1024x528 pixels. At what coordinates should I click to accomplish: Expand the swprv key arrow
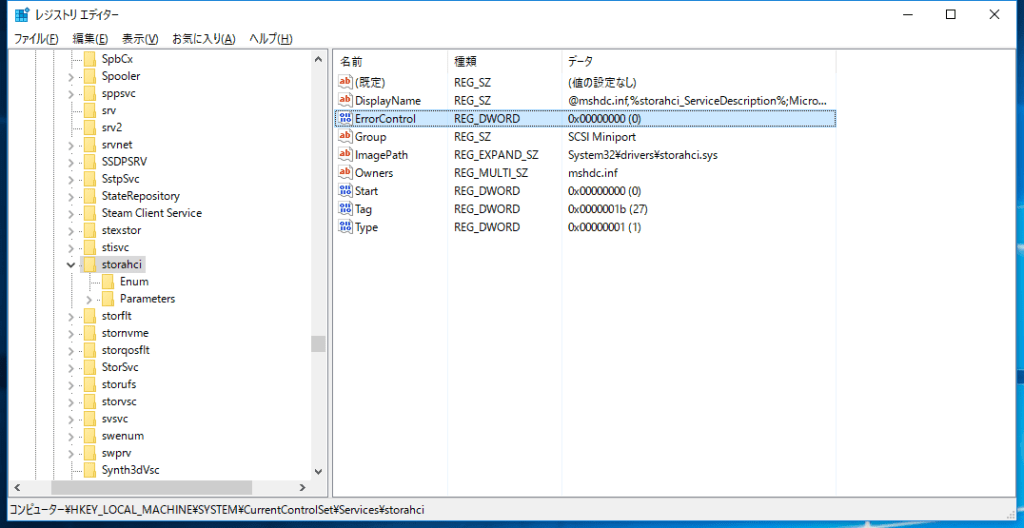[71, 453]
